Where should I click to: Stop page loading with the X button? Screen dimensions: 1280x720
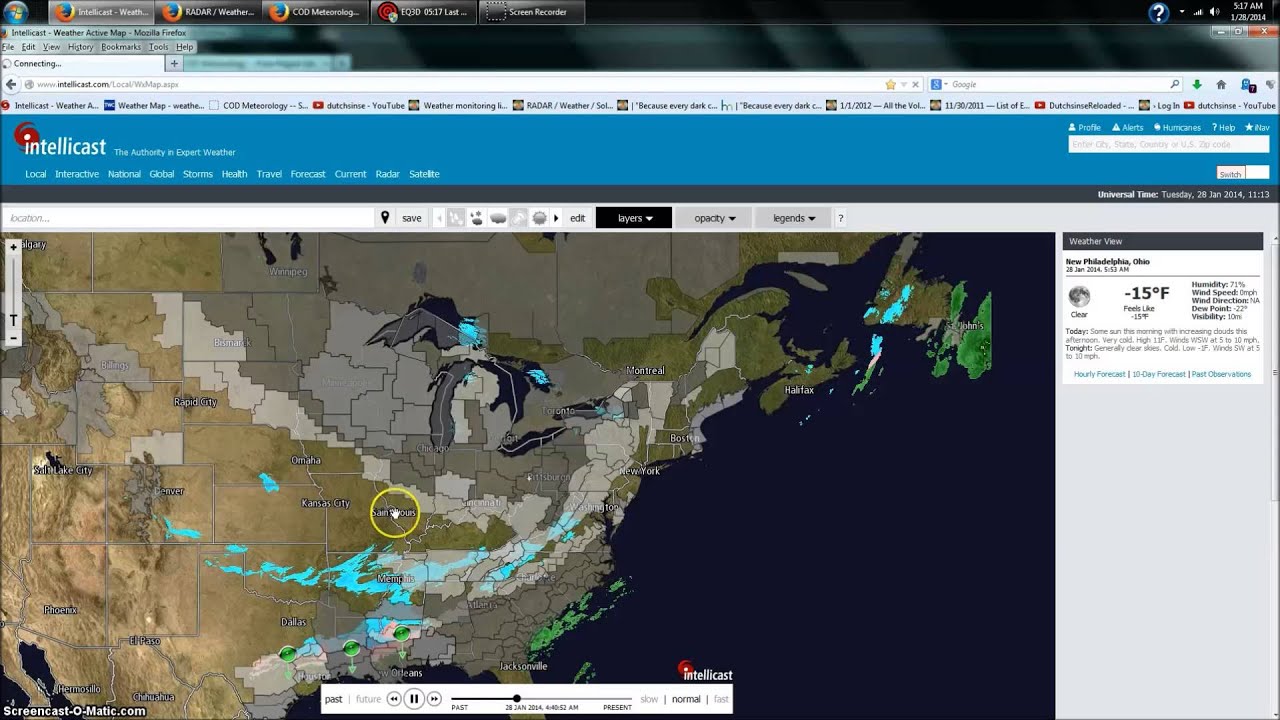tap(915, 85)
